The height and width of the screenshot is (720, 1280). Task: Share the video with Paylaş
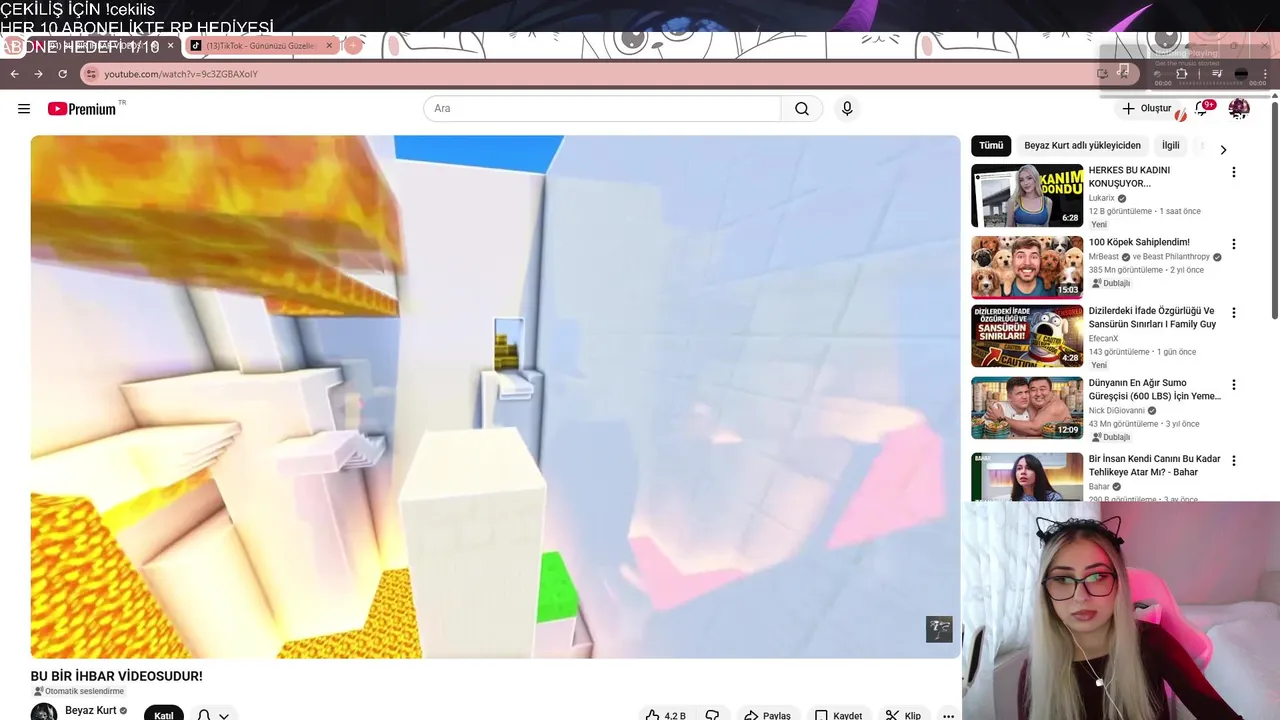(767, 715)
